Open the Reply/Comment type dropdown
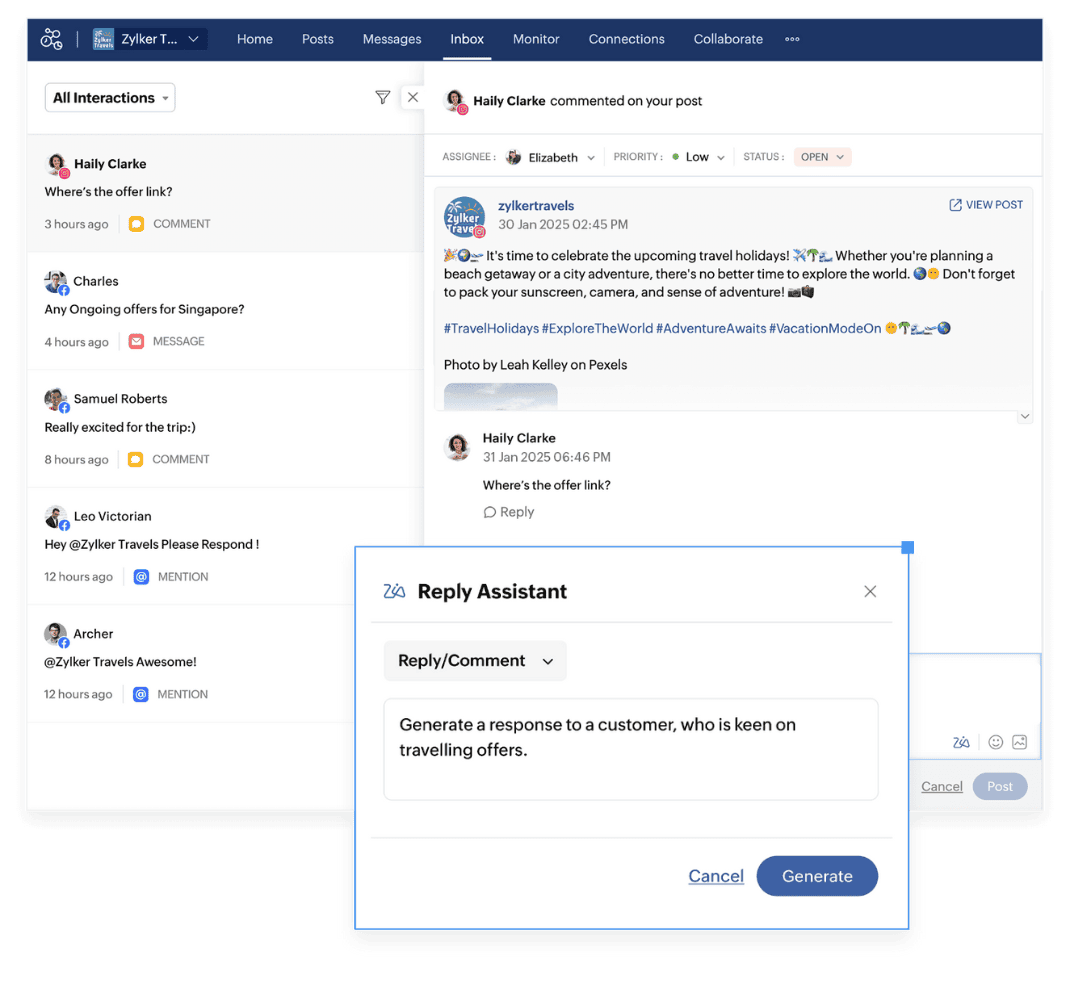This screenshot has width=1070, height=990. 475,661
